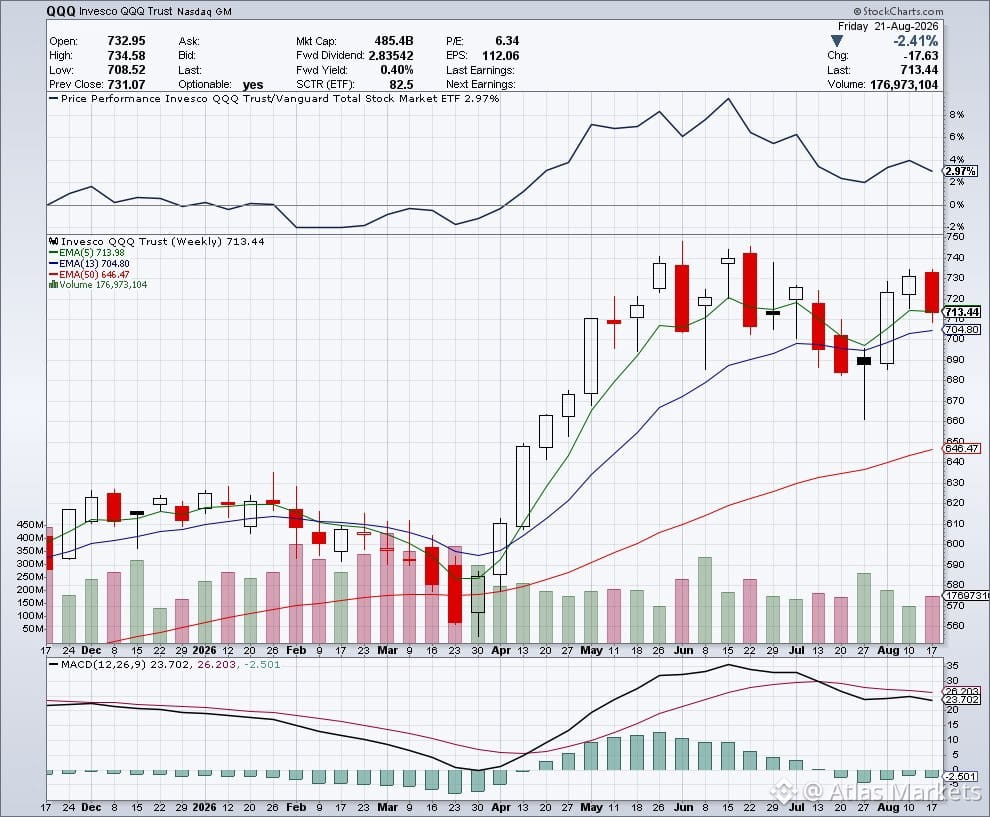
Task: Click the tall red candle for week of Mar 23
Action: coord(455,593)
